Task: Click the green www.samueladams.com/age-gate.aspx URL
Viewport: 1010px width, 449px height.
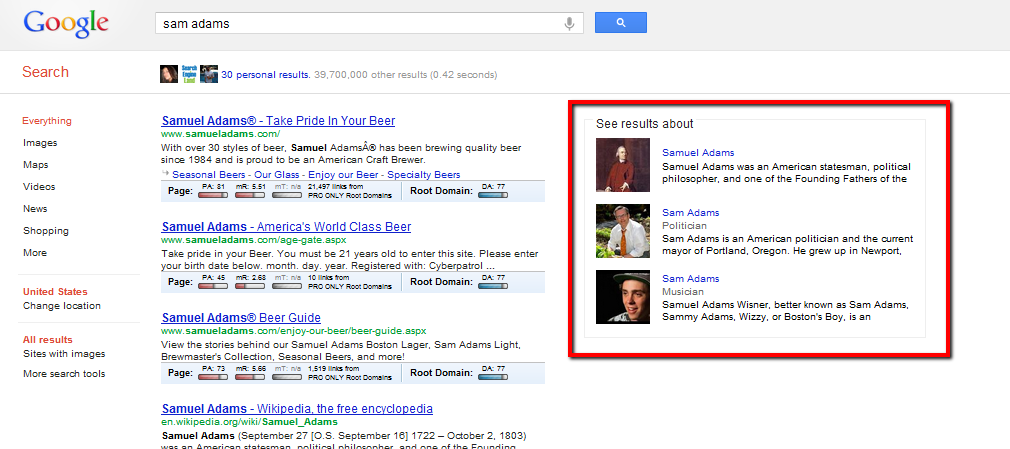Action: tap(254, 240)
